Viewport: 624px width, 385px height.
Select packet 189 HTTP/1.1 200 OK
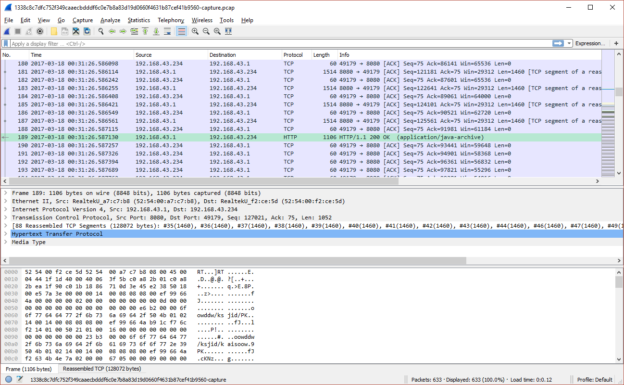[301, 137]
